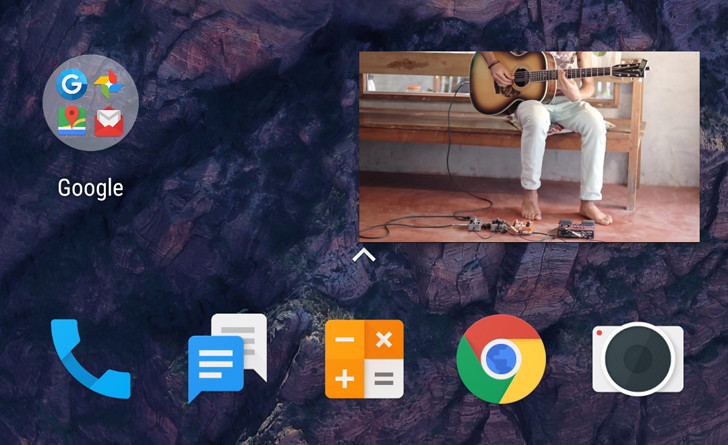Image resolution: width=728 pixels, height=445 pixels.
Task: Tap the Gmail envelope icon in the folder
Action: tap(108, 122)
